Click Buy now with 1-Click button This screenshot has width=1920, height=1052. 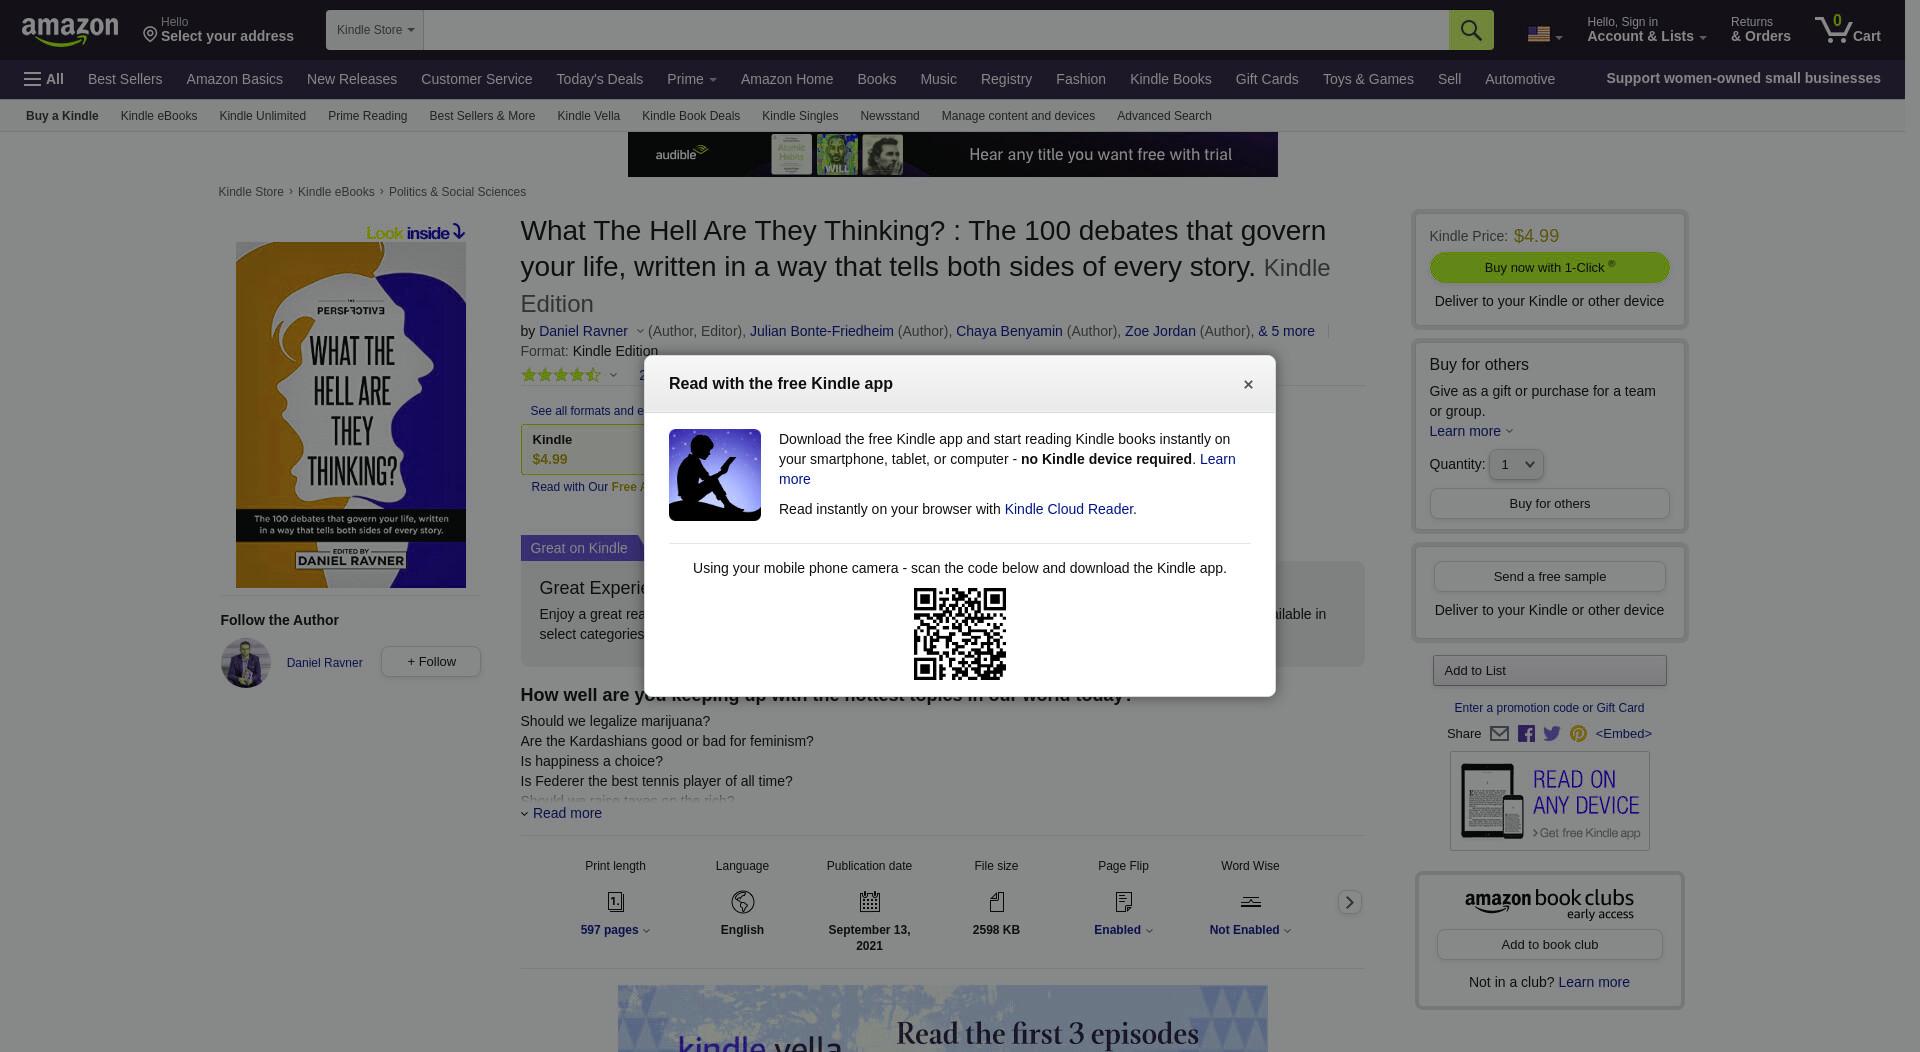[x=1549, y=267]
